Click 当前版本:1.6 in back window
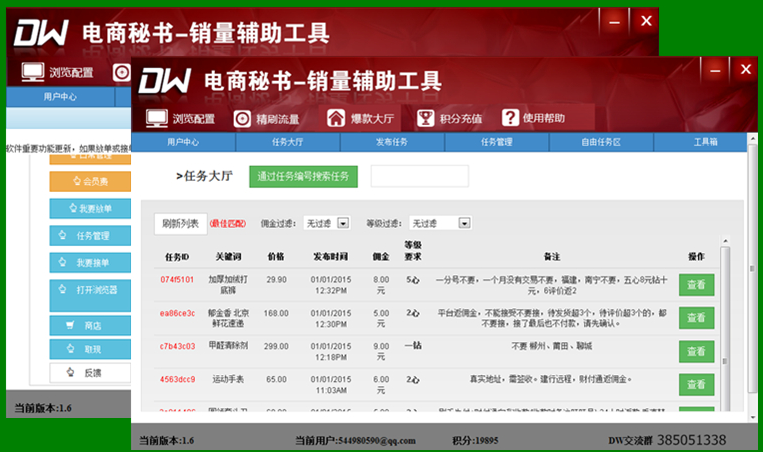 [43, 408]
